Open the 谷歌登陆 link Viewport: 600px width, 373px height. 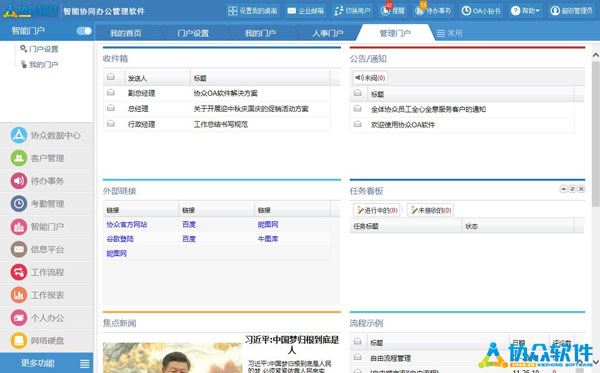click(120, 239)
